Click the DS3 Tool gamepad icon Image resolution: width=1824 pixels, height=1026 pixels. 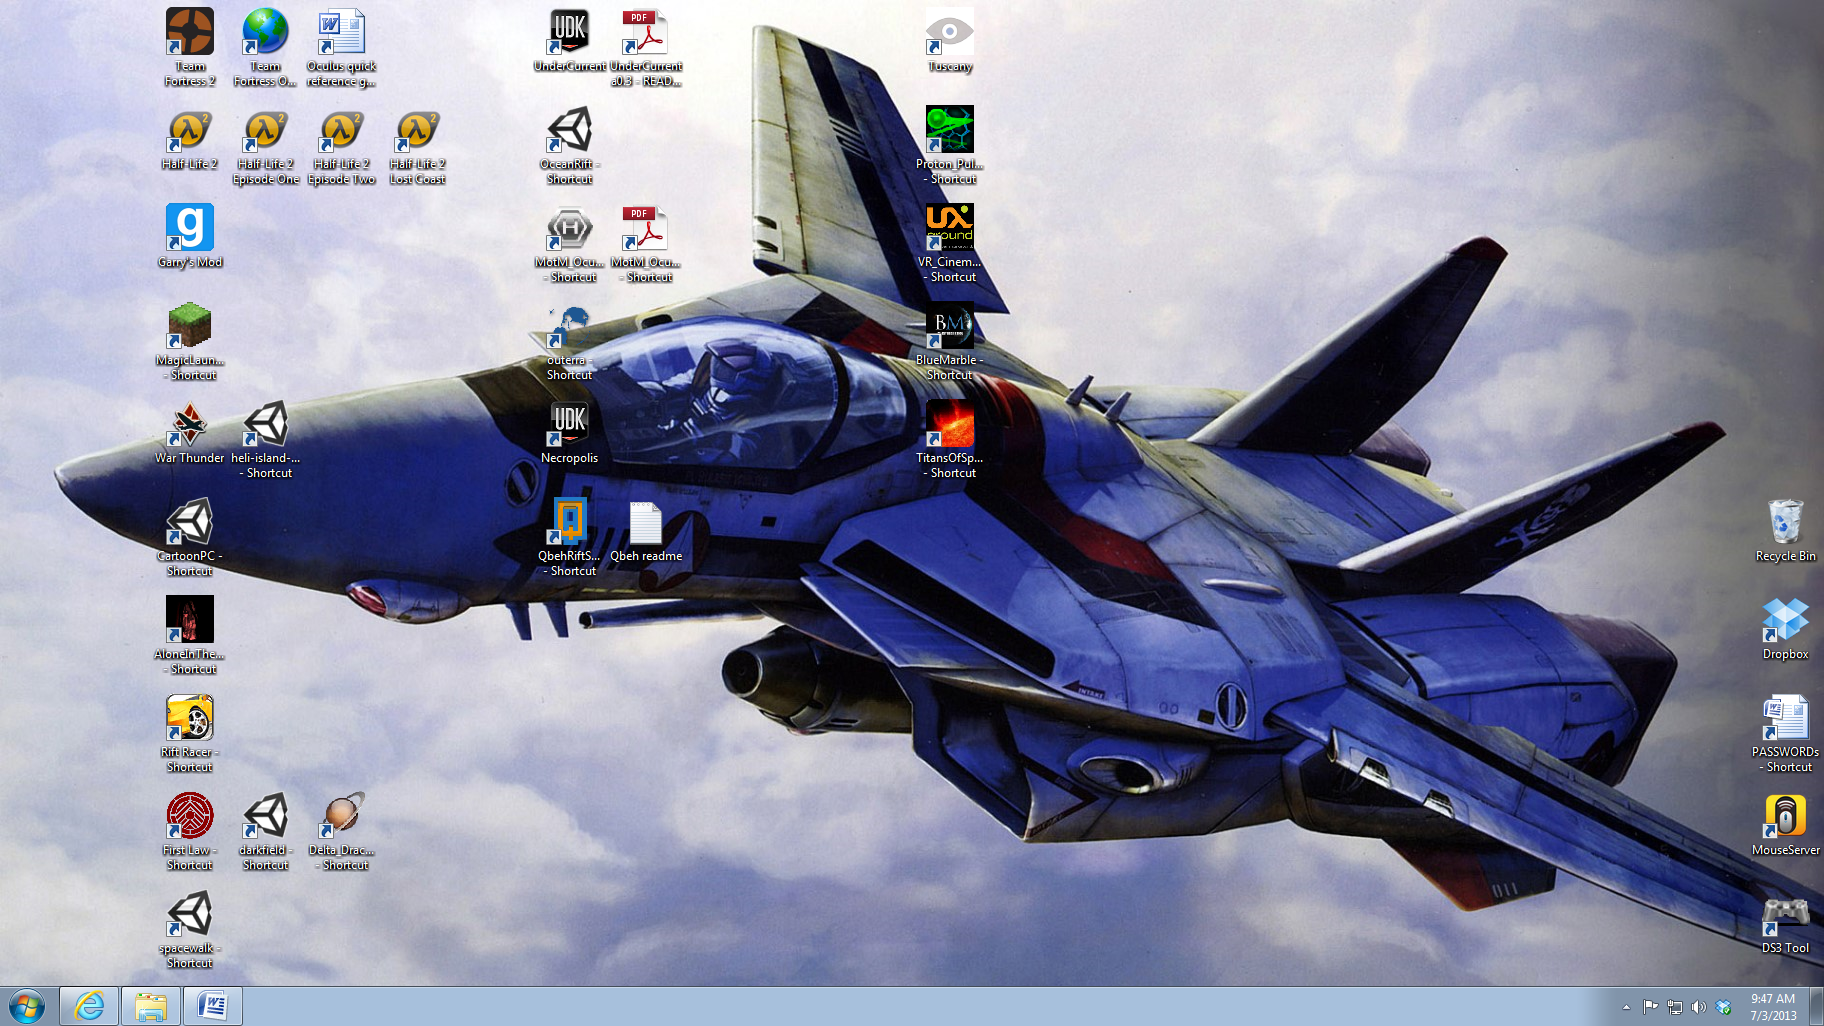click(1785, 915)
